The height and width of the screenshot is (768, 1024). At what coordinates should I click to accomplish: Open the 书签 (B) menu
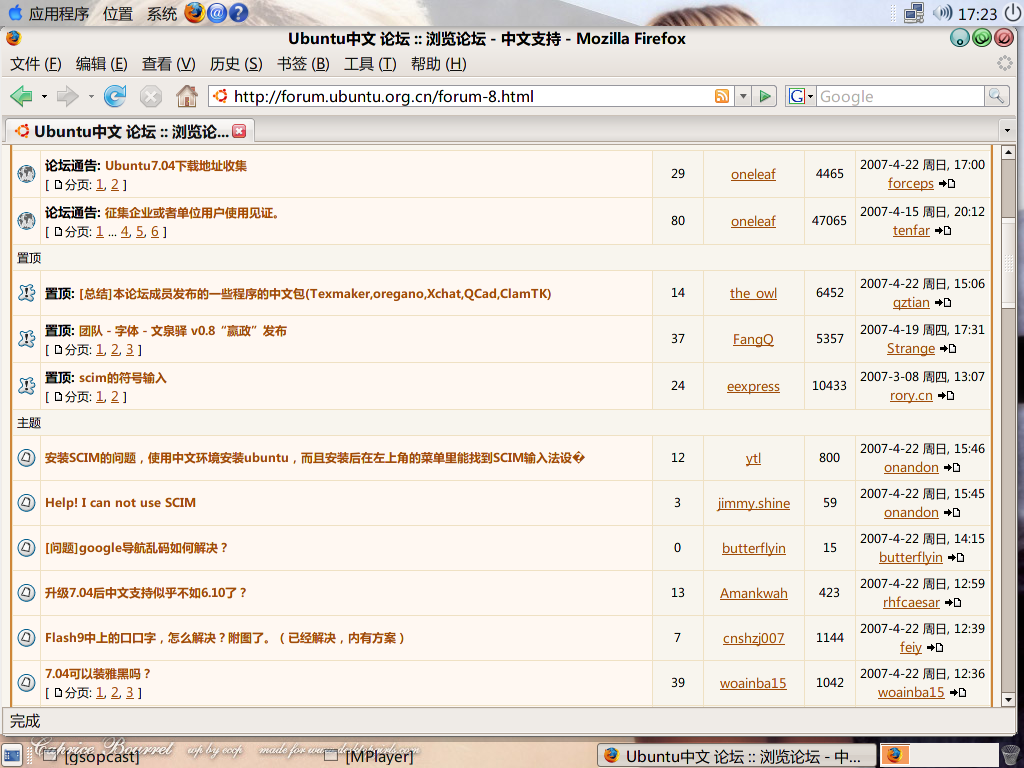(x=303, y=64)
